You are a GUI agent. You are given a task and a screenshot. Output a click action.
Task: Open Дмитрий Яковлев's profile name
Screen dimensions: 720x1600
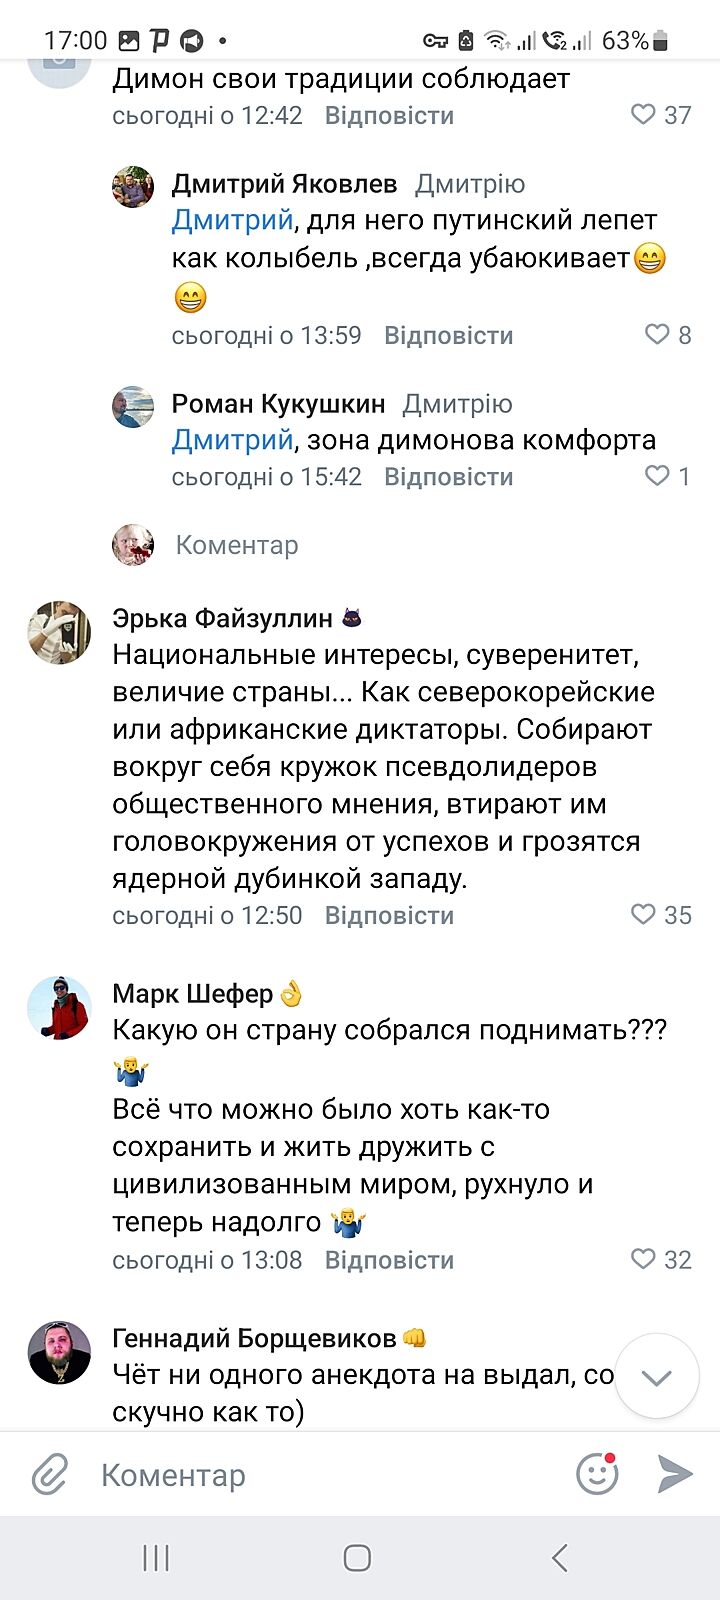[284, 184]
